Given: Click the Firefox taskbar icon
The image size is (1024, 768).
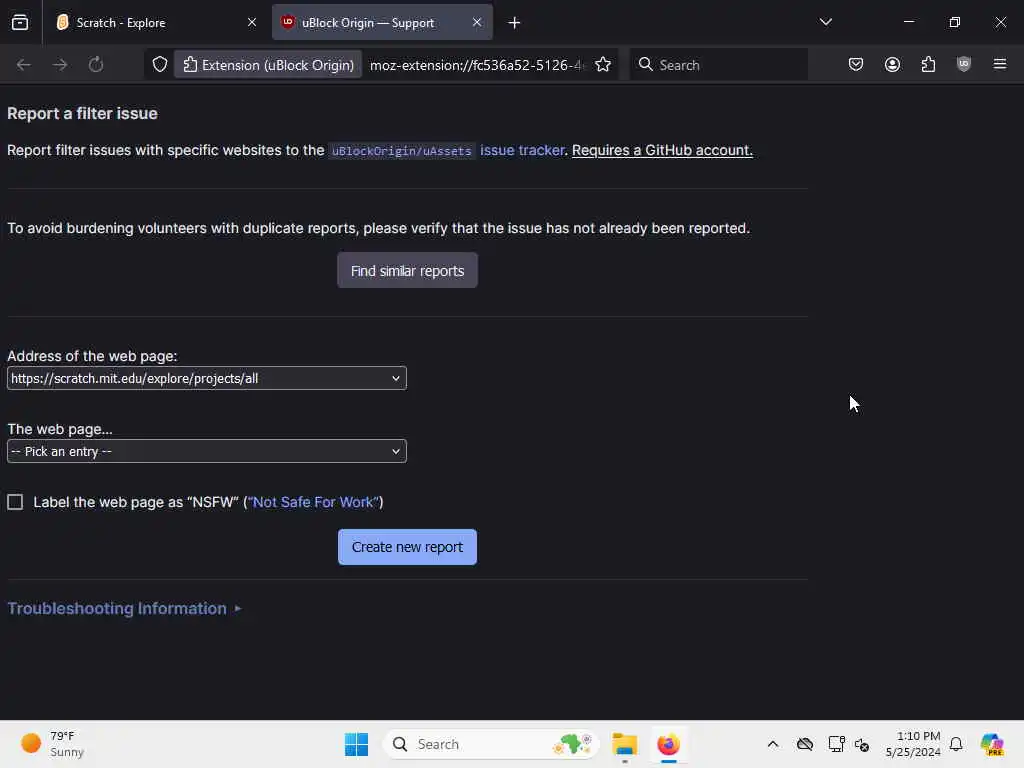Looking at the screenshot, I should tap(669, 744).
